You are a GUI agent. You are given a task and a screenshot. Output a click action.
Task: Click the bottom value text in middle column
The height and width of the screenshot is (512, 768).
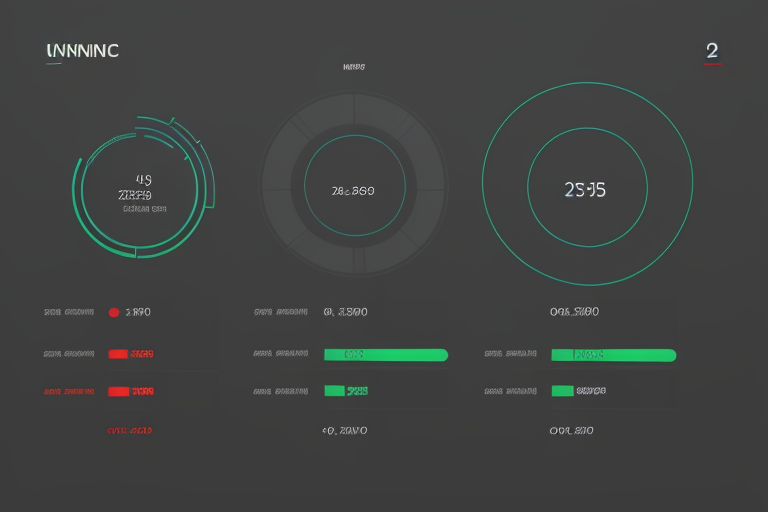point(344,430)
